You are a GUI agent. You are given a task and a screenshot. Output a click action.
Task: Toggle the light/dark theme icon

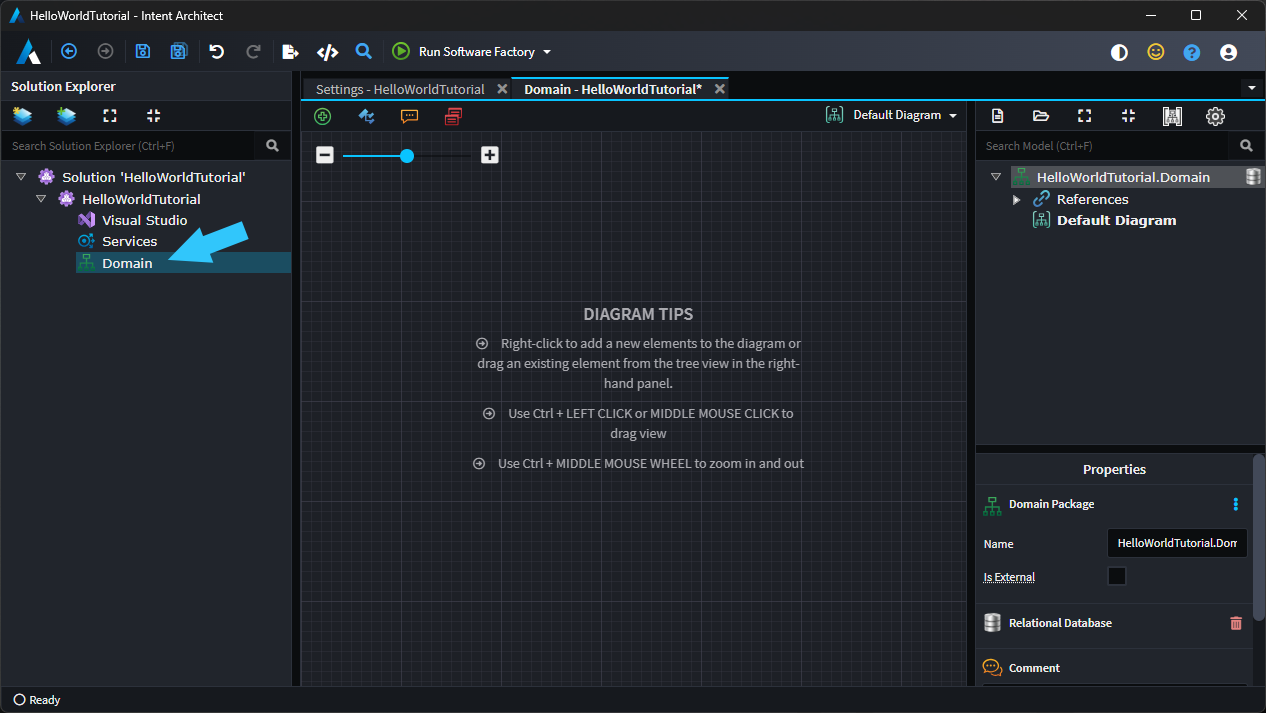click(1119, 52)
